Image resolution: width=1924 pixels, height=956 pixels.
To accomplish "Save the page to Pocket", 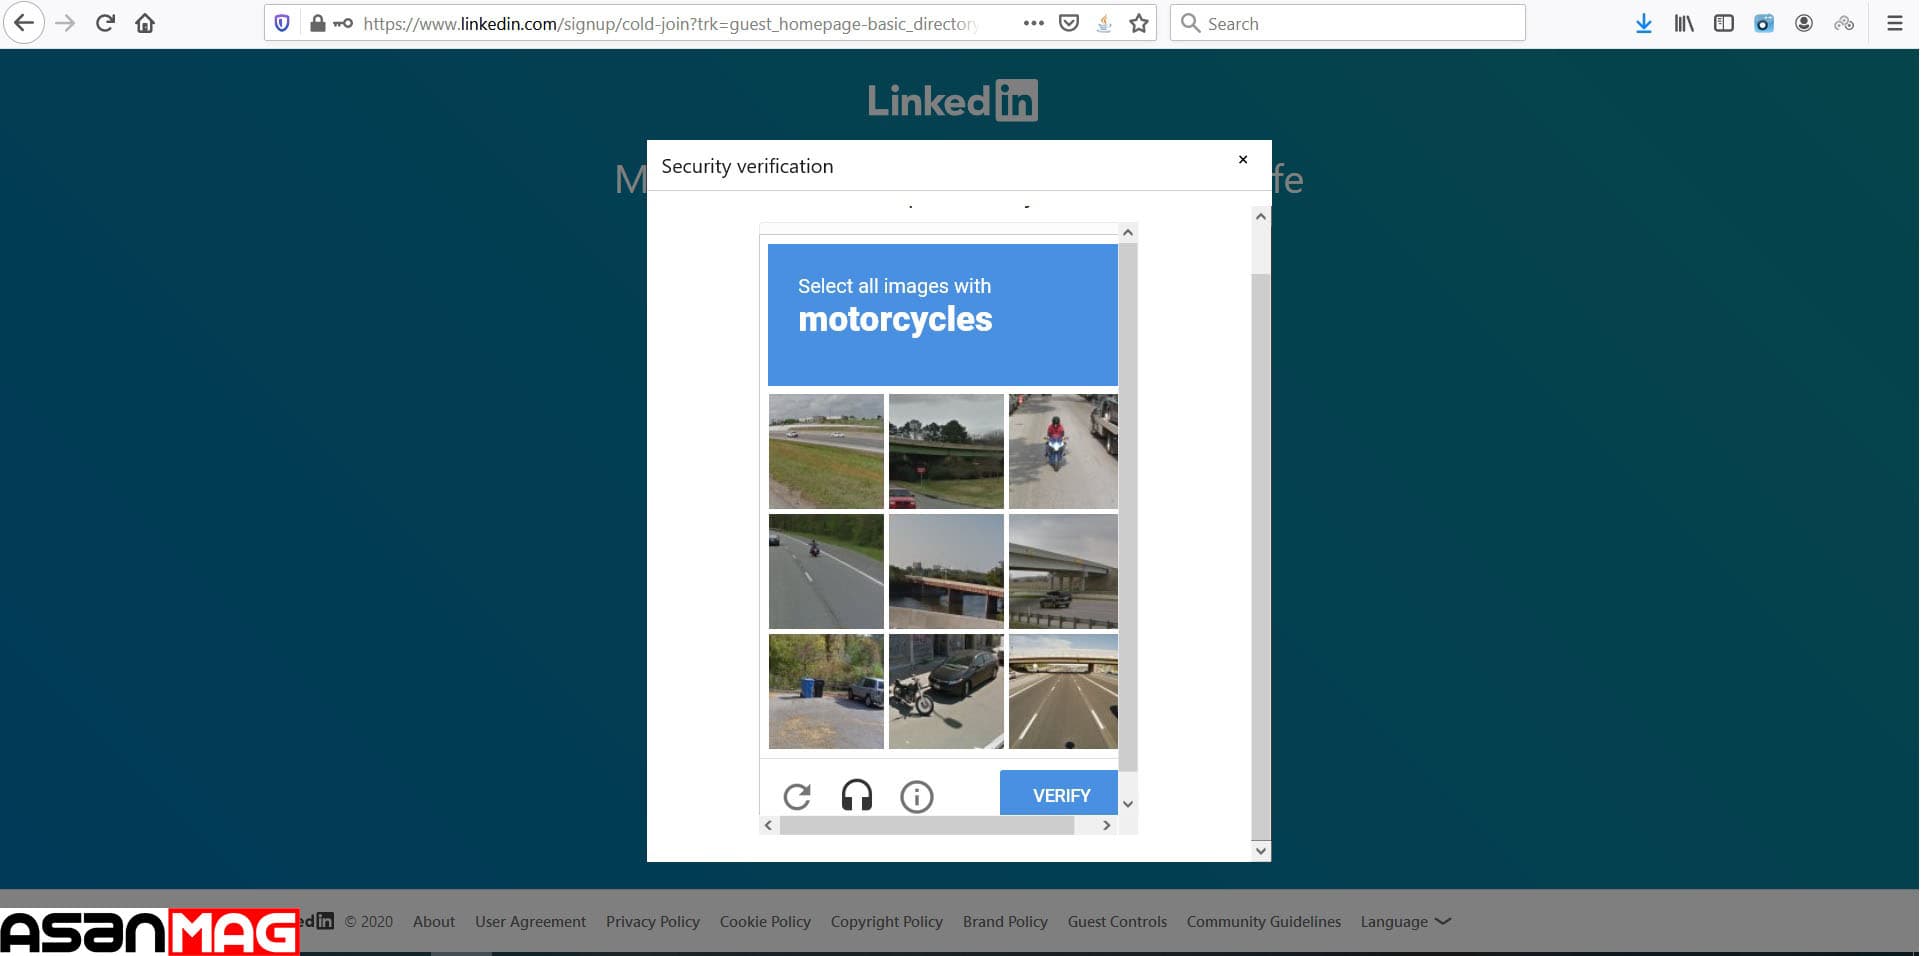I will (x=1069, y=23).
